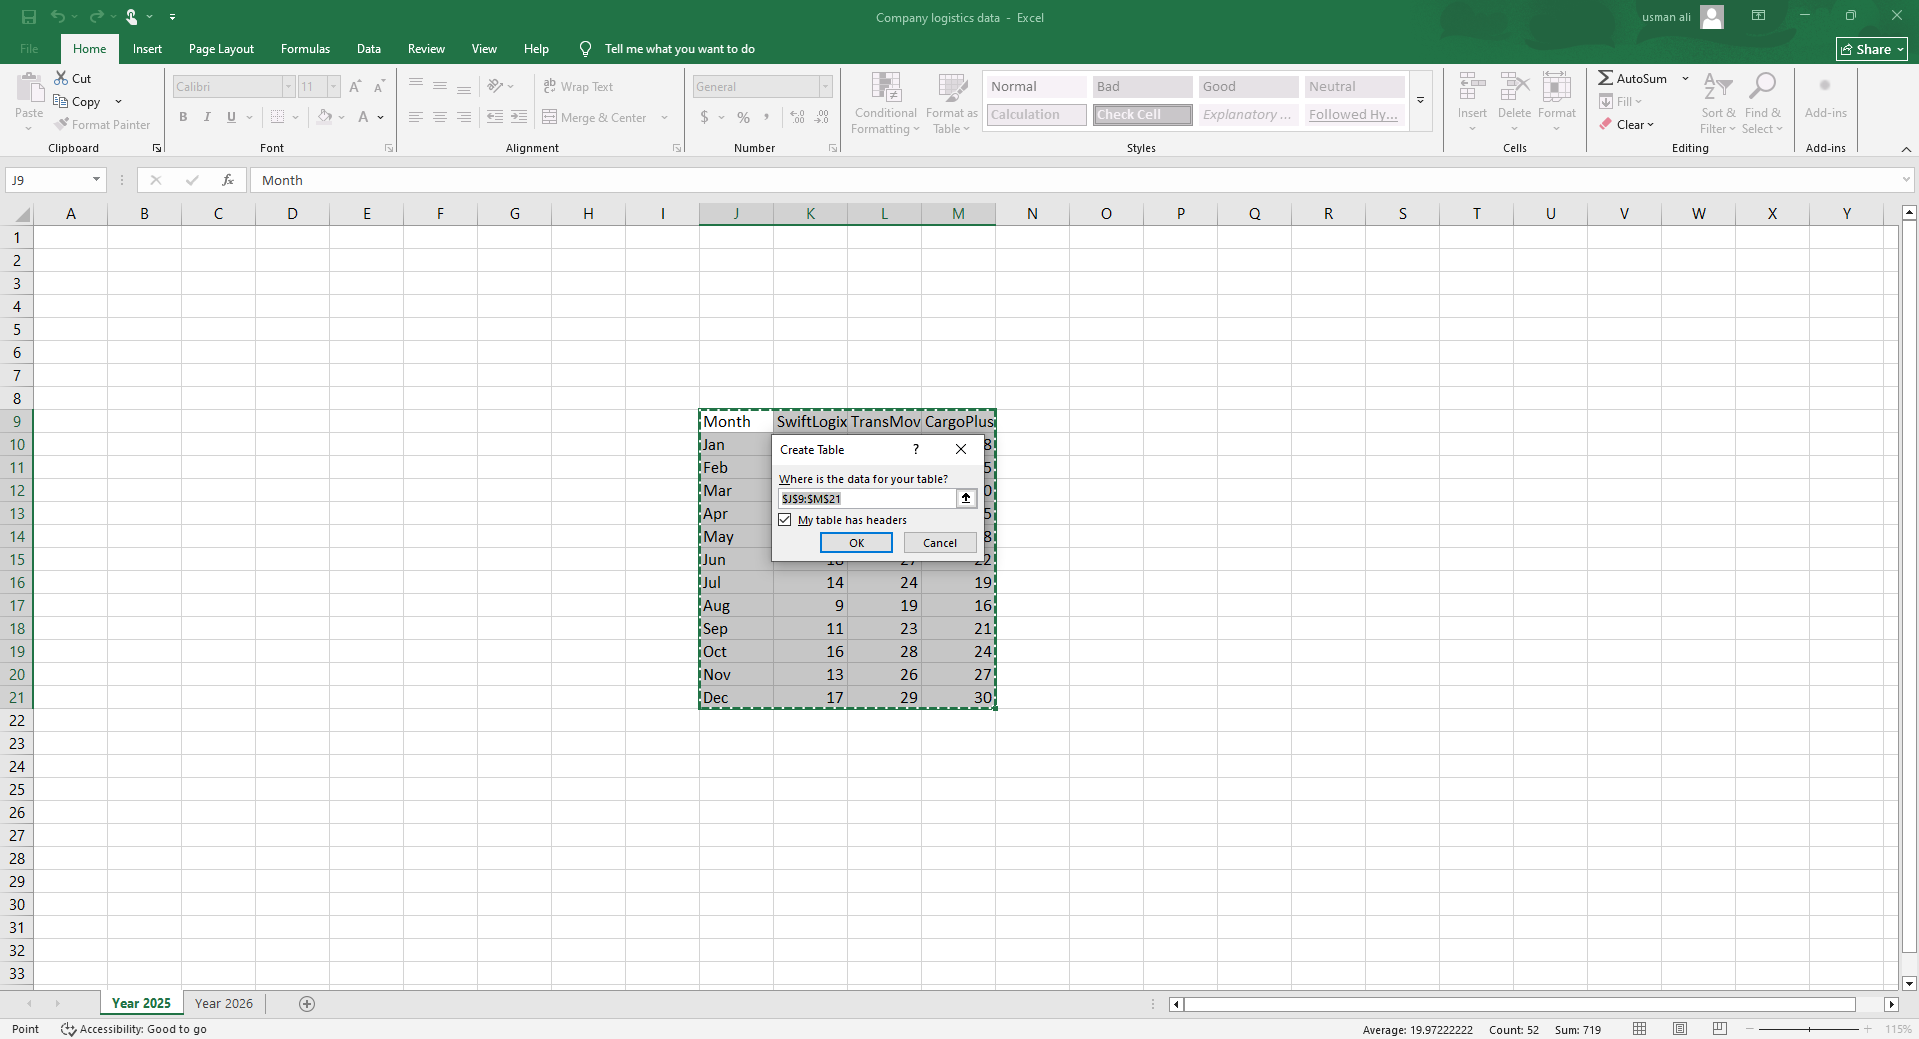The height and width of the screenshot is (1039, 1919).
Task: Click Cancel in Create Table dialog
Action: tap(940, 543)
